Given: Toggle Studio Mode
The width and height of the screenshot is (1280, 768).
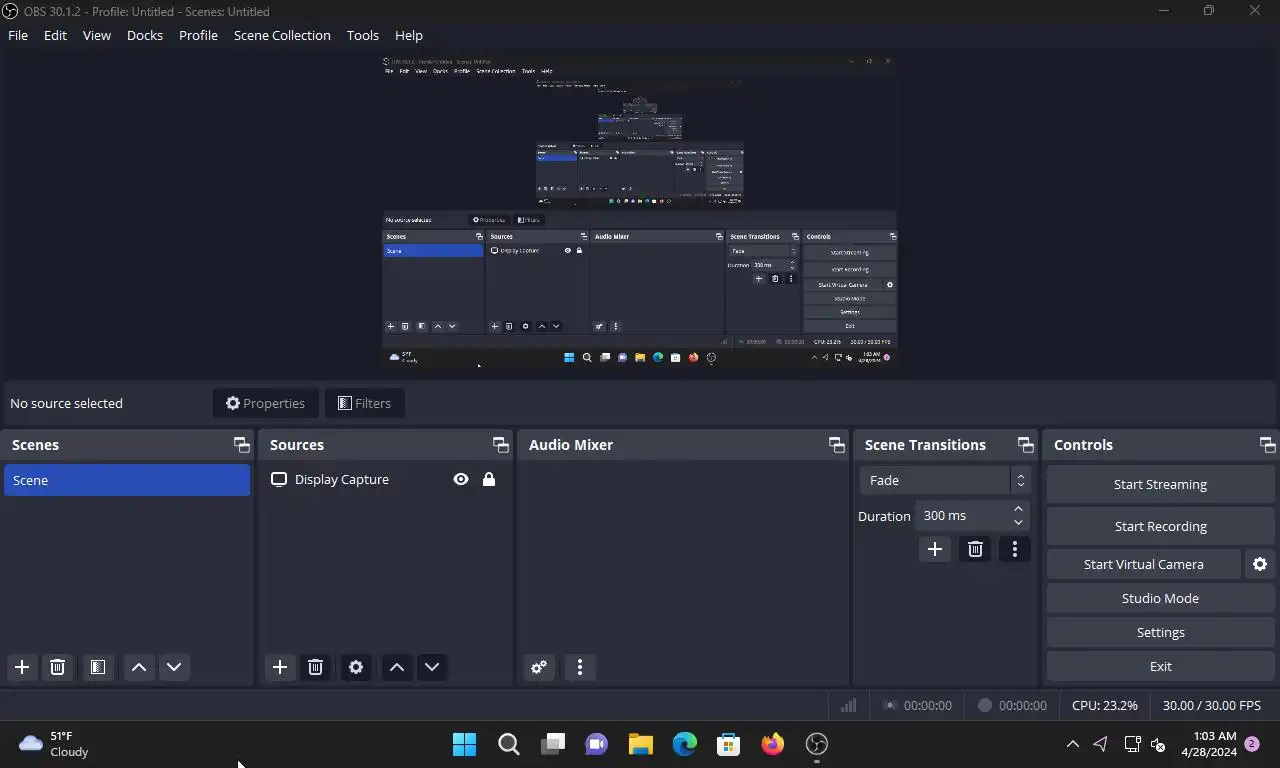Looking at the screenshot, I should [x=1160, y=598].
